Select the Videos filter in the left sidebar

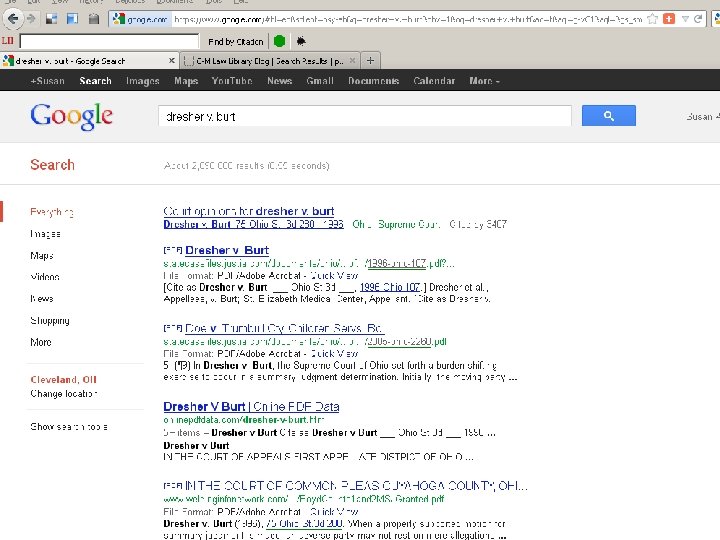point(45,277)
